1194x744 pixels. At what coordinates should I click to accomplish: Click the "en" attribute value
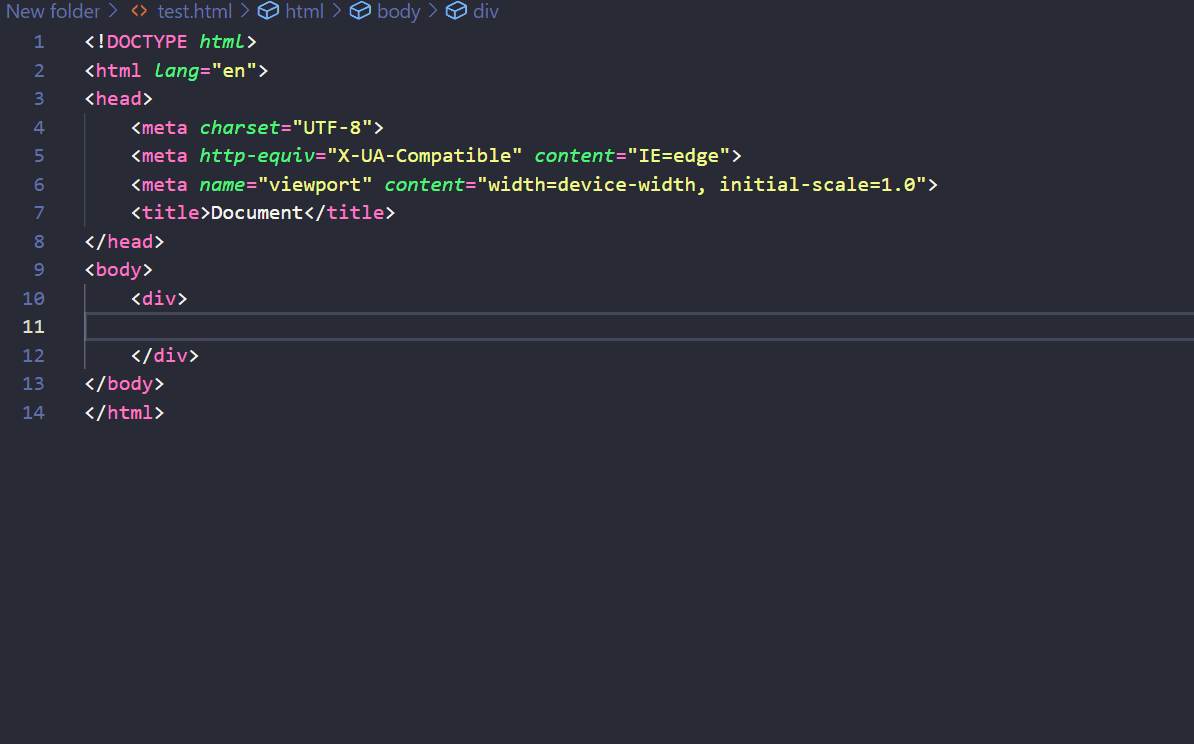coord(234,71)
